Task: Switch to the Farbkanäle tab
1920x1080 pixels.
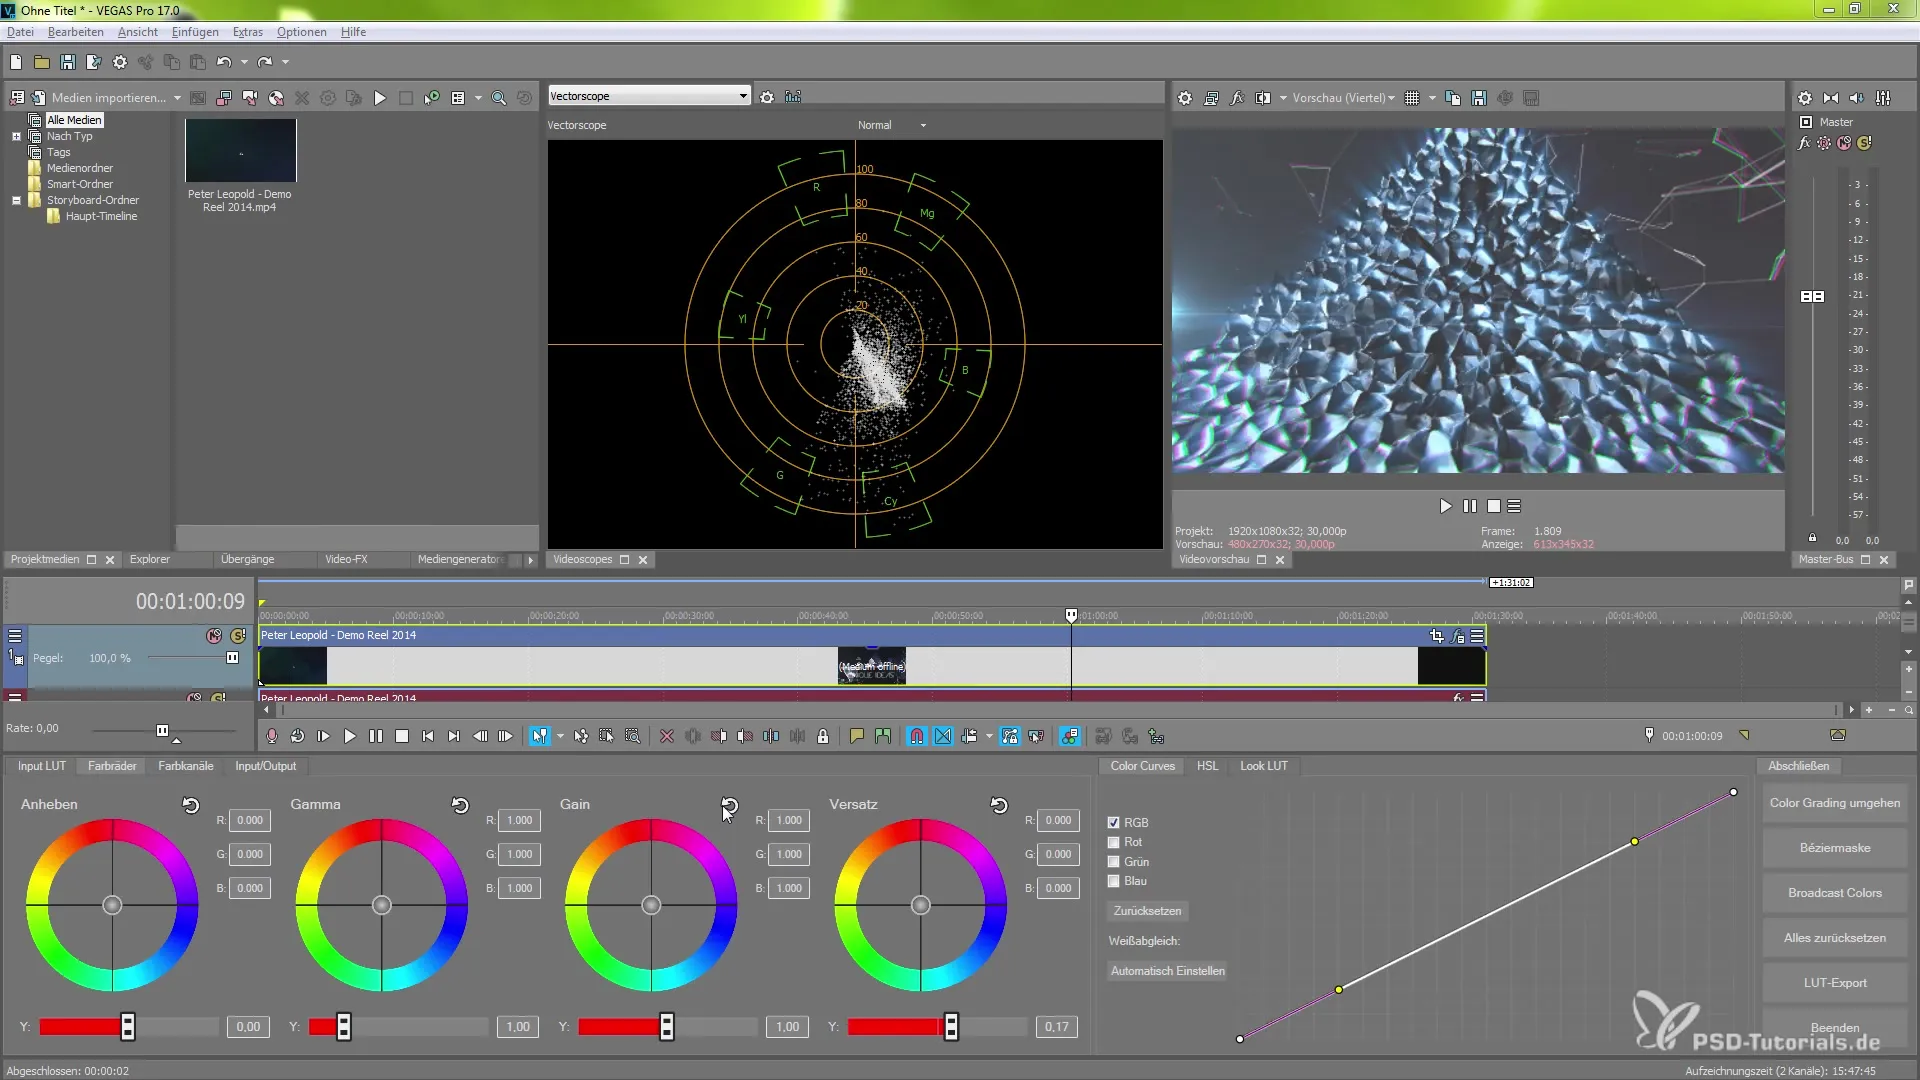Action: [186, 766]
